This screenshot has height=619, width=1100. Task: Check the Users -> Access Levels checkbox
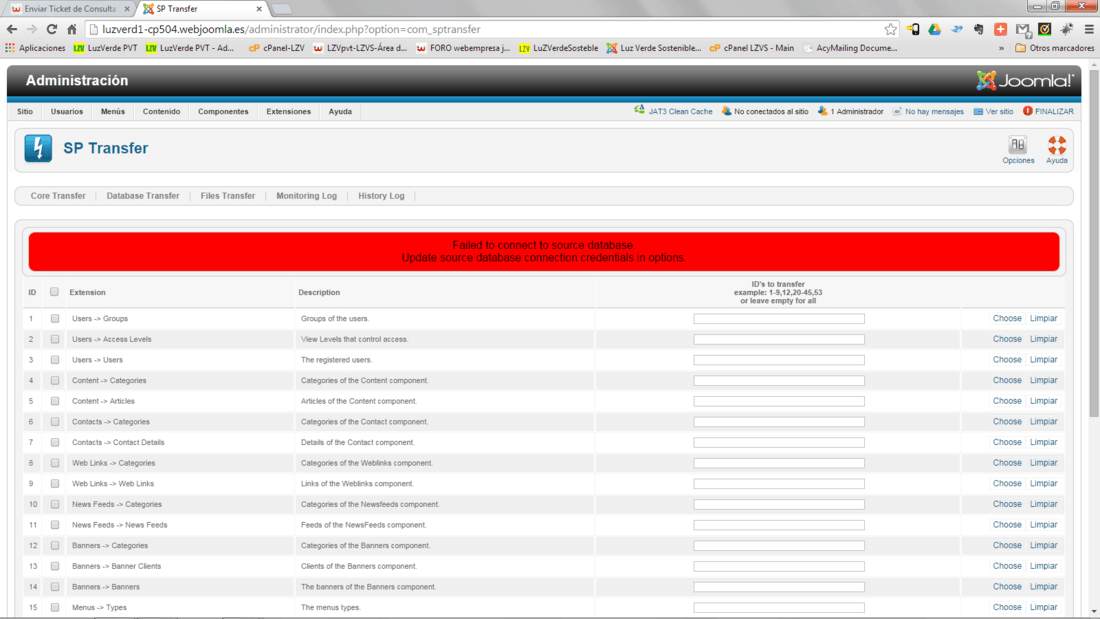click(x=55, y=339)
